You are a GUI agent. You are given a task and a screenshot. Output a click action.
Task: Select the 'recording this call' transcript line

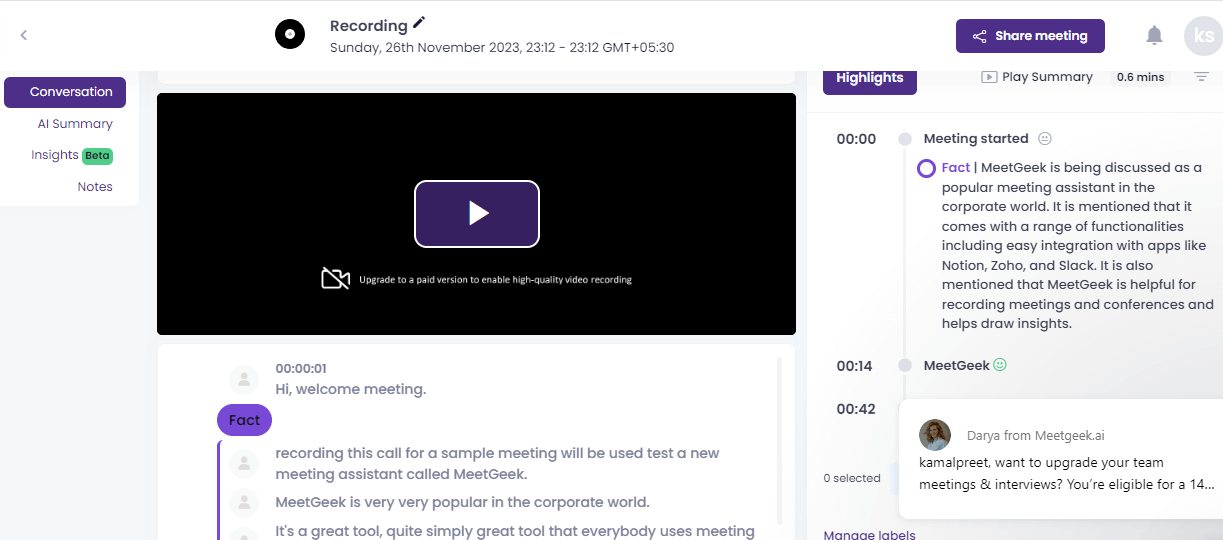click(497, 464)
